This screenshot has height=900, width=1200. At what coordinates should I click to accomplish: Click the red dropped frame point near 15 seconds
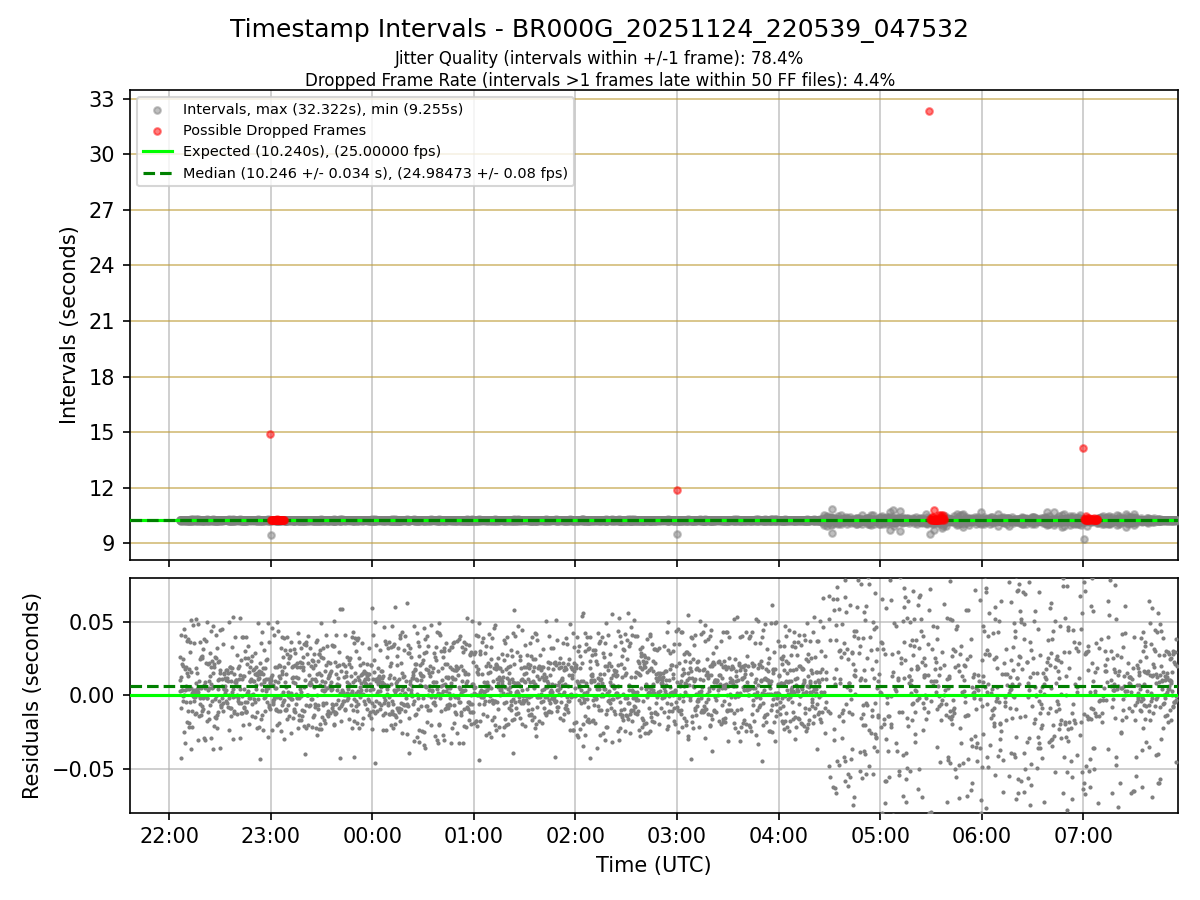tap(270, 434)
